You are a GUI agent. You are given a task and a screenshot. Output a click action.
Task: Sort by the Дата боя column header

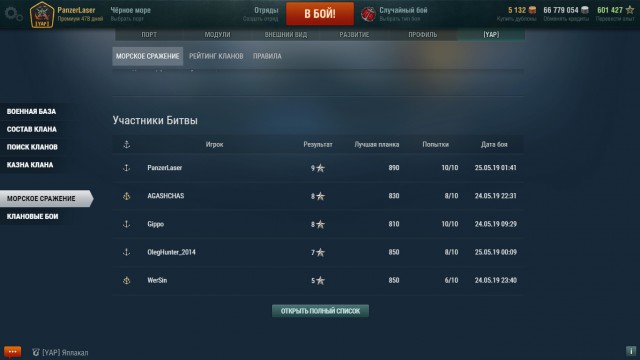tap(494, 144)
